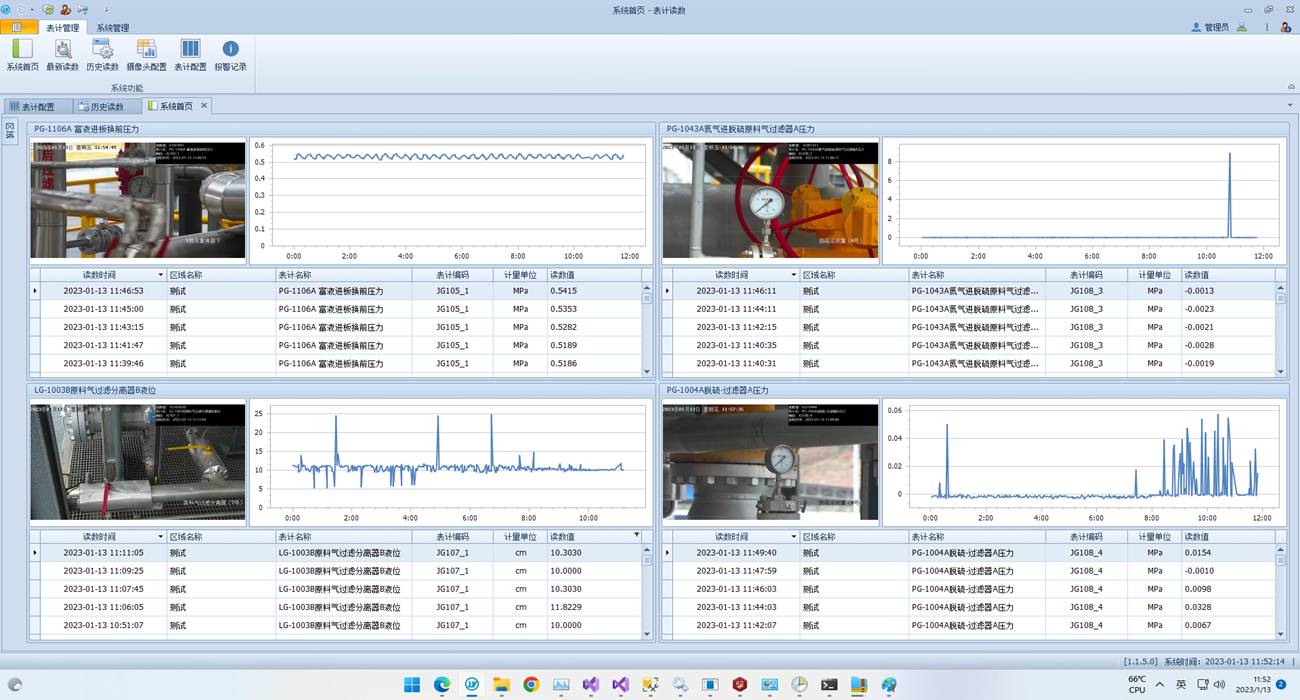Open 最新读数 latest readings
The width and height of the screenshot is (1300, 700).
pyautogui.click(x=62, y=53)
